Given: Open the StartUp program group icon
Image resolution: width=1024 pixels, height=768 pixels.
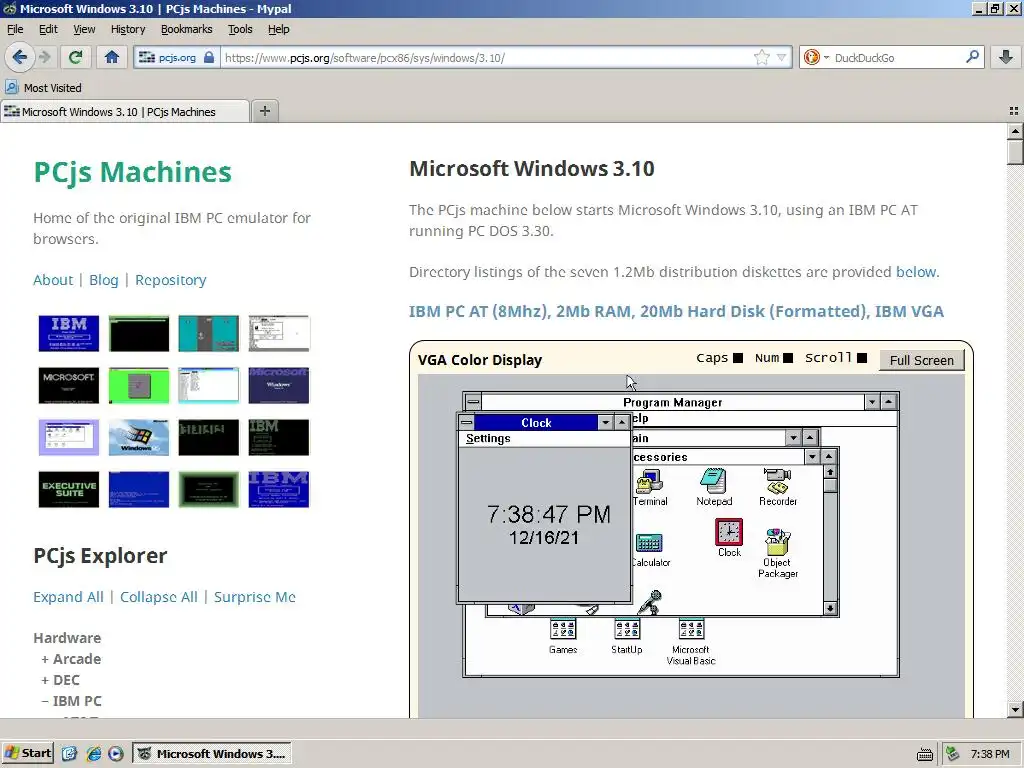Looking at the screenshot, I should point(627,637).
